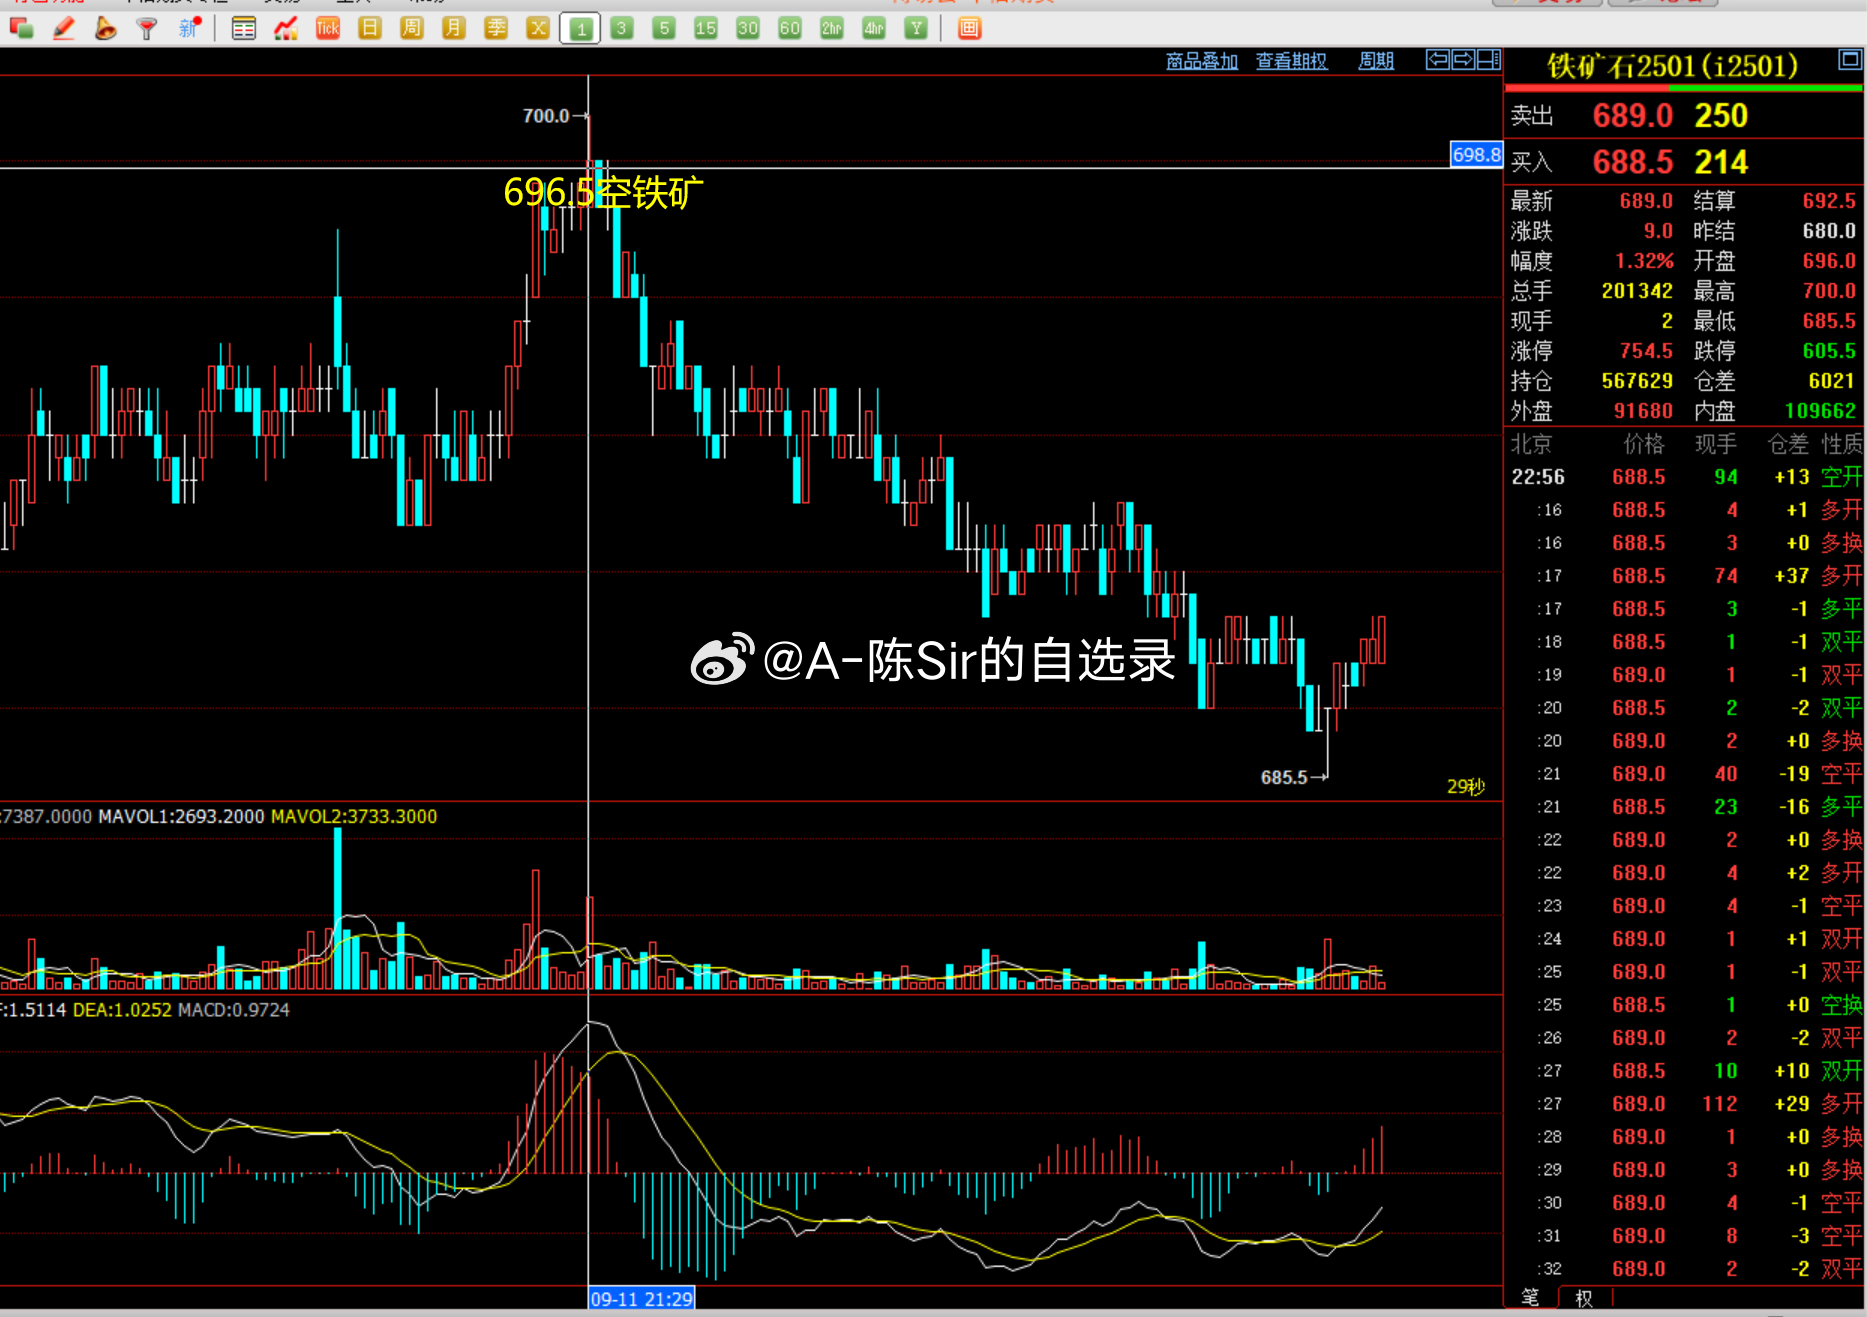Click the 涨停 price 754.5
The width and height of the screenshot is (1867, 1317).
1646,351
